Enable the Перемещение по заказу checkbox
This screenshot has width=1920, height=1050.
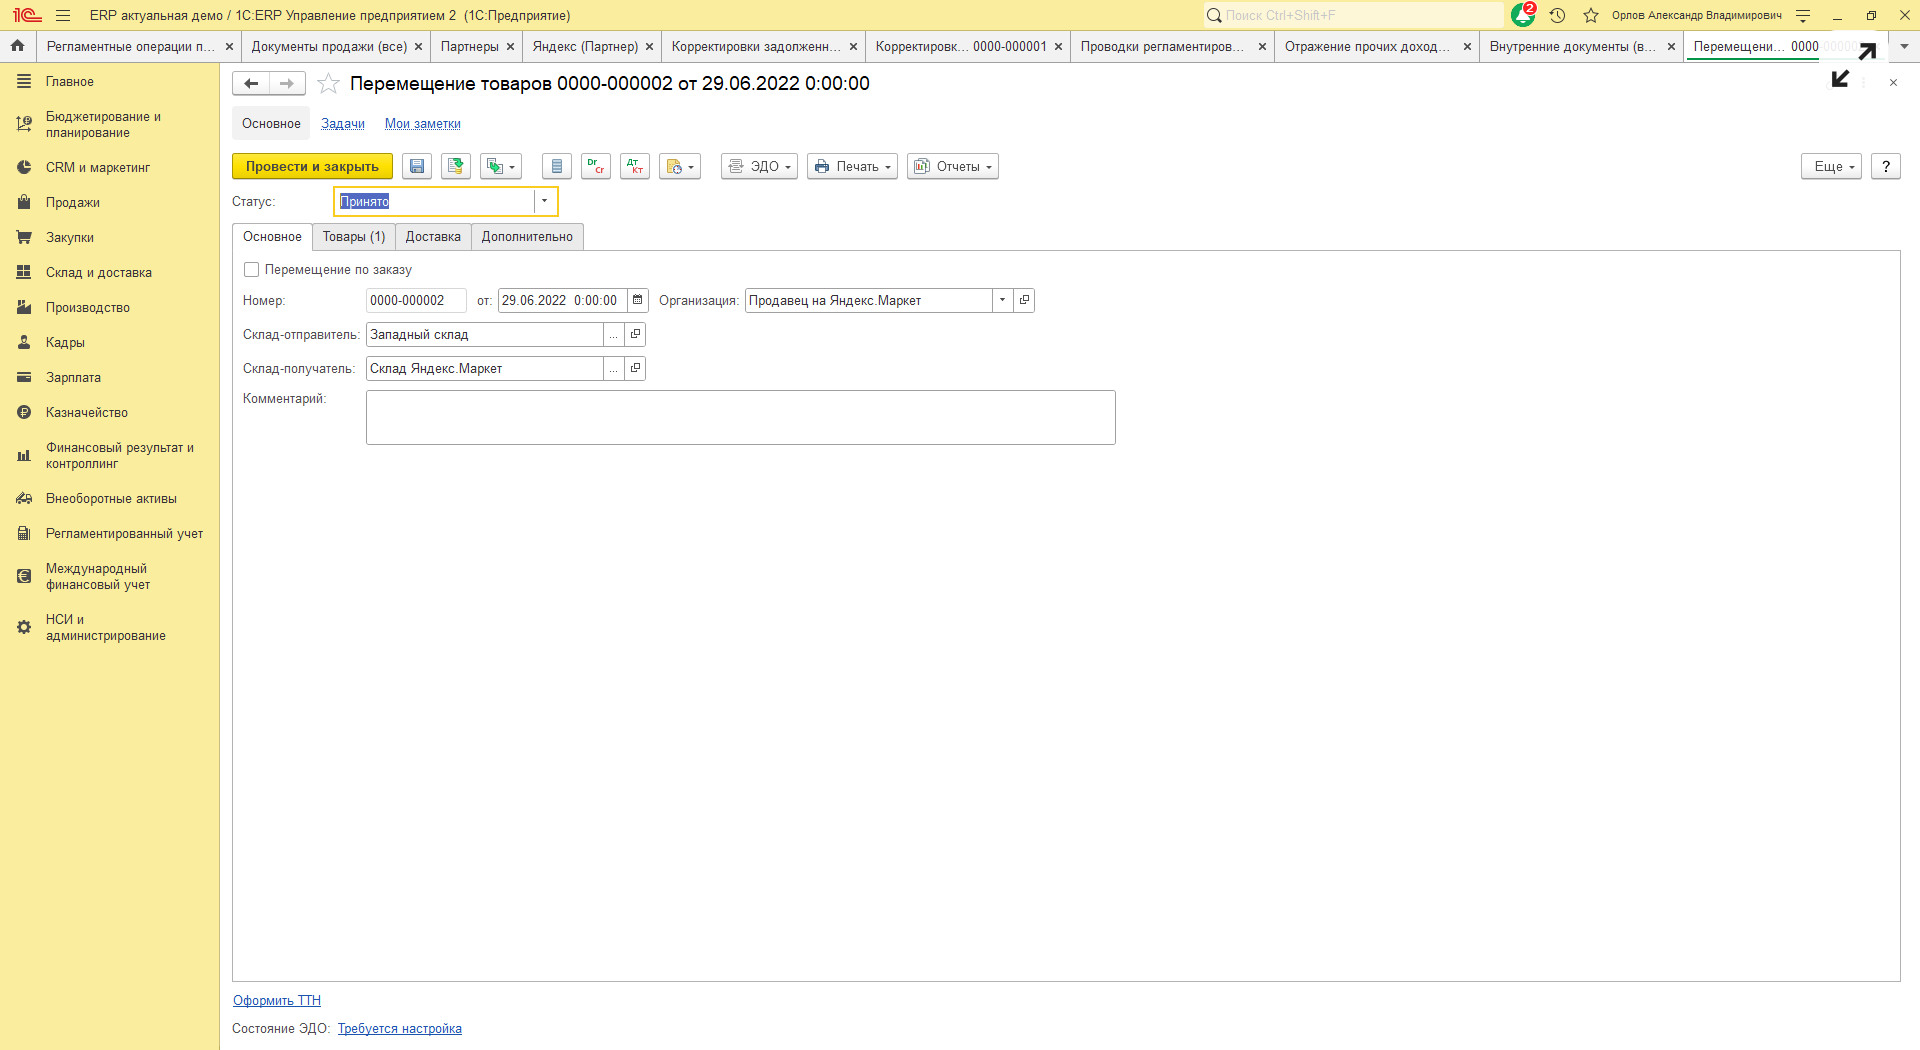(252, 270)
